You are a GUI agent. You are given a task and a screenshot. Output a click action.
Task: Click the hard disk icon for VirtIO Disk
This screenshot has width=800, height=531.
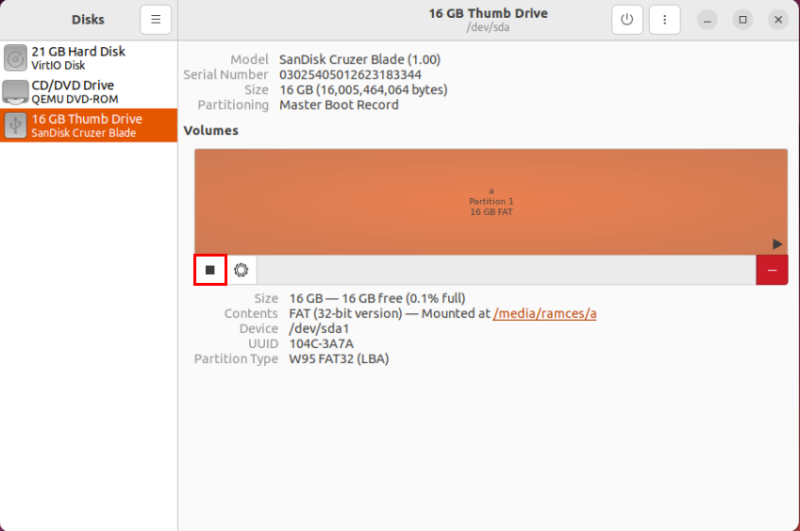[x=15, y=58]
